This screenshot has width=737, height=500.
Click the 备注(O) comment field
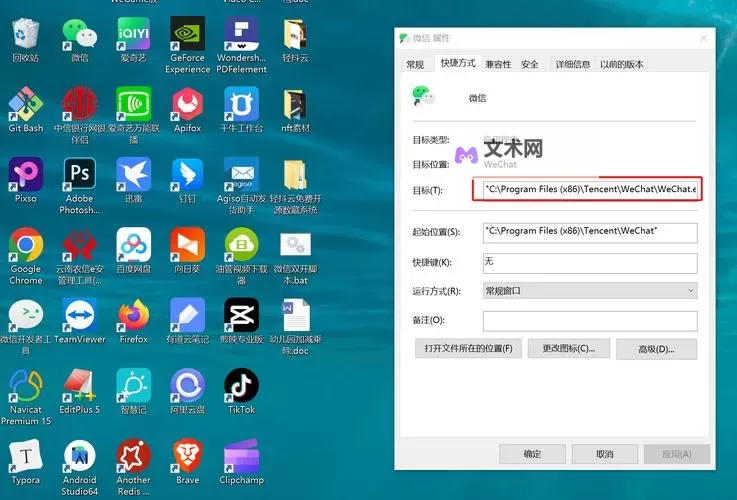(x=590, y=321)
